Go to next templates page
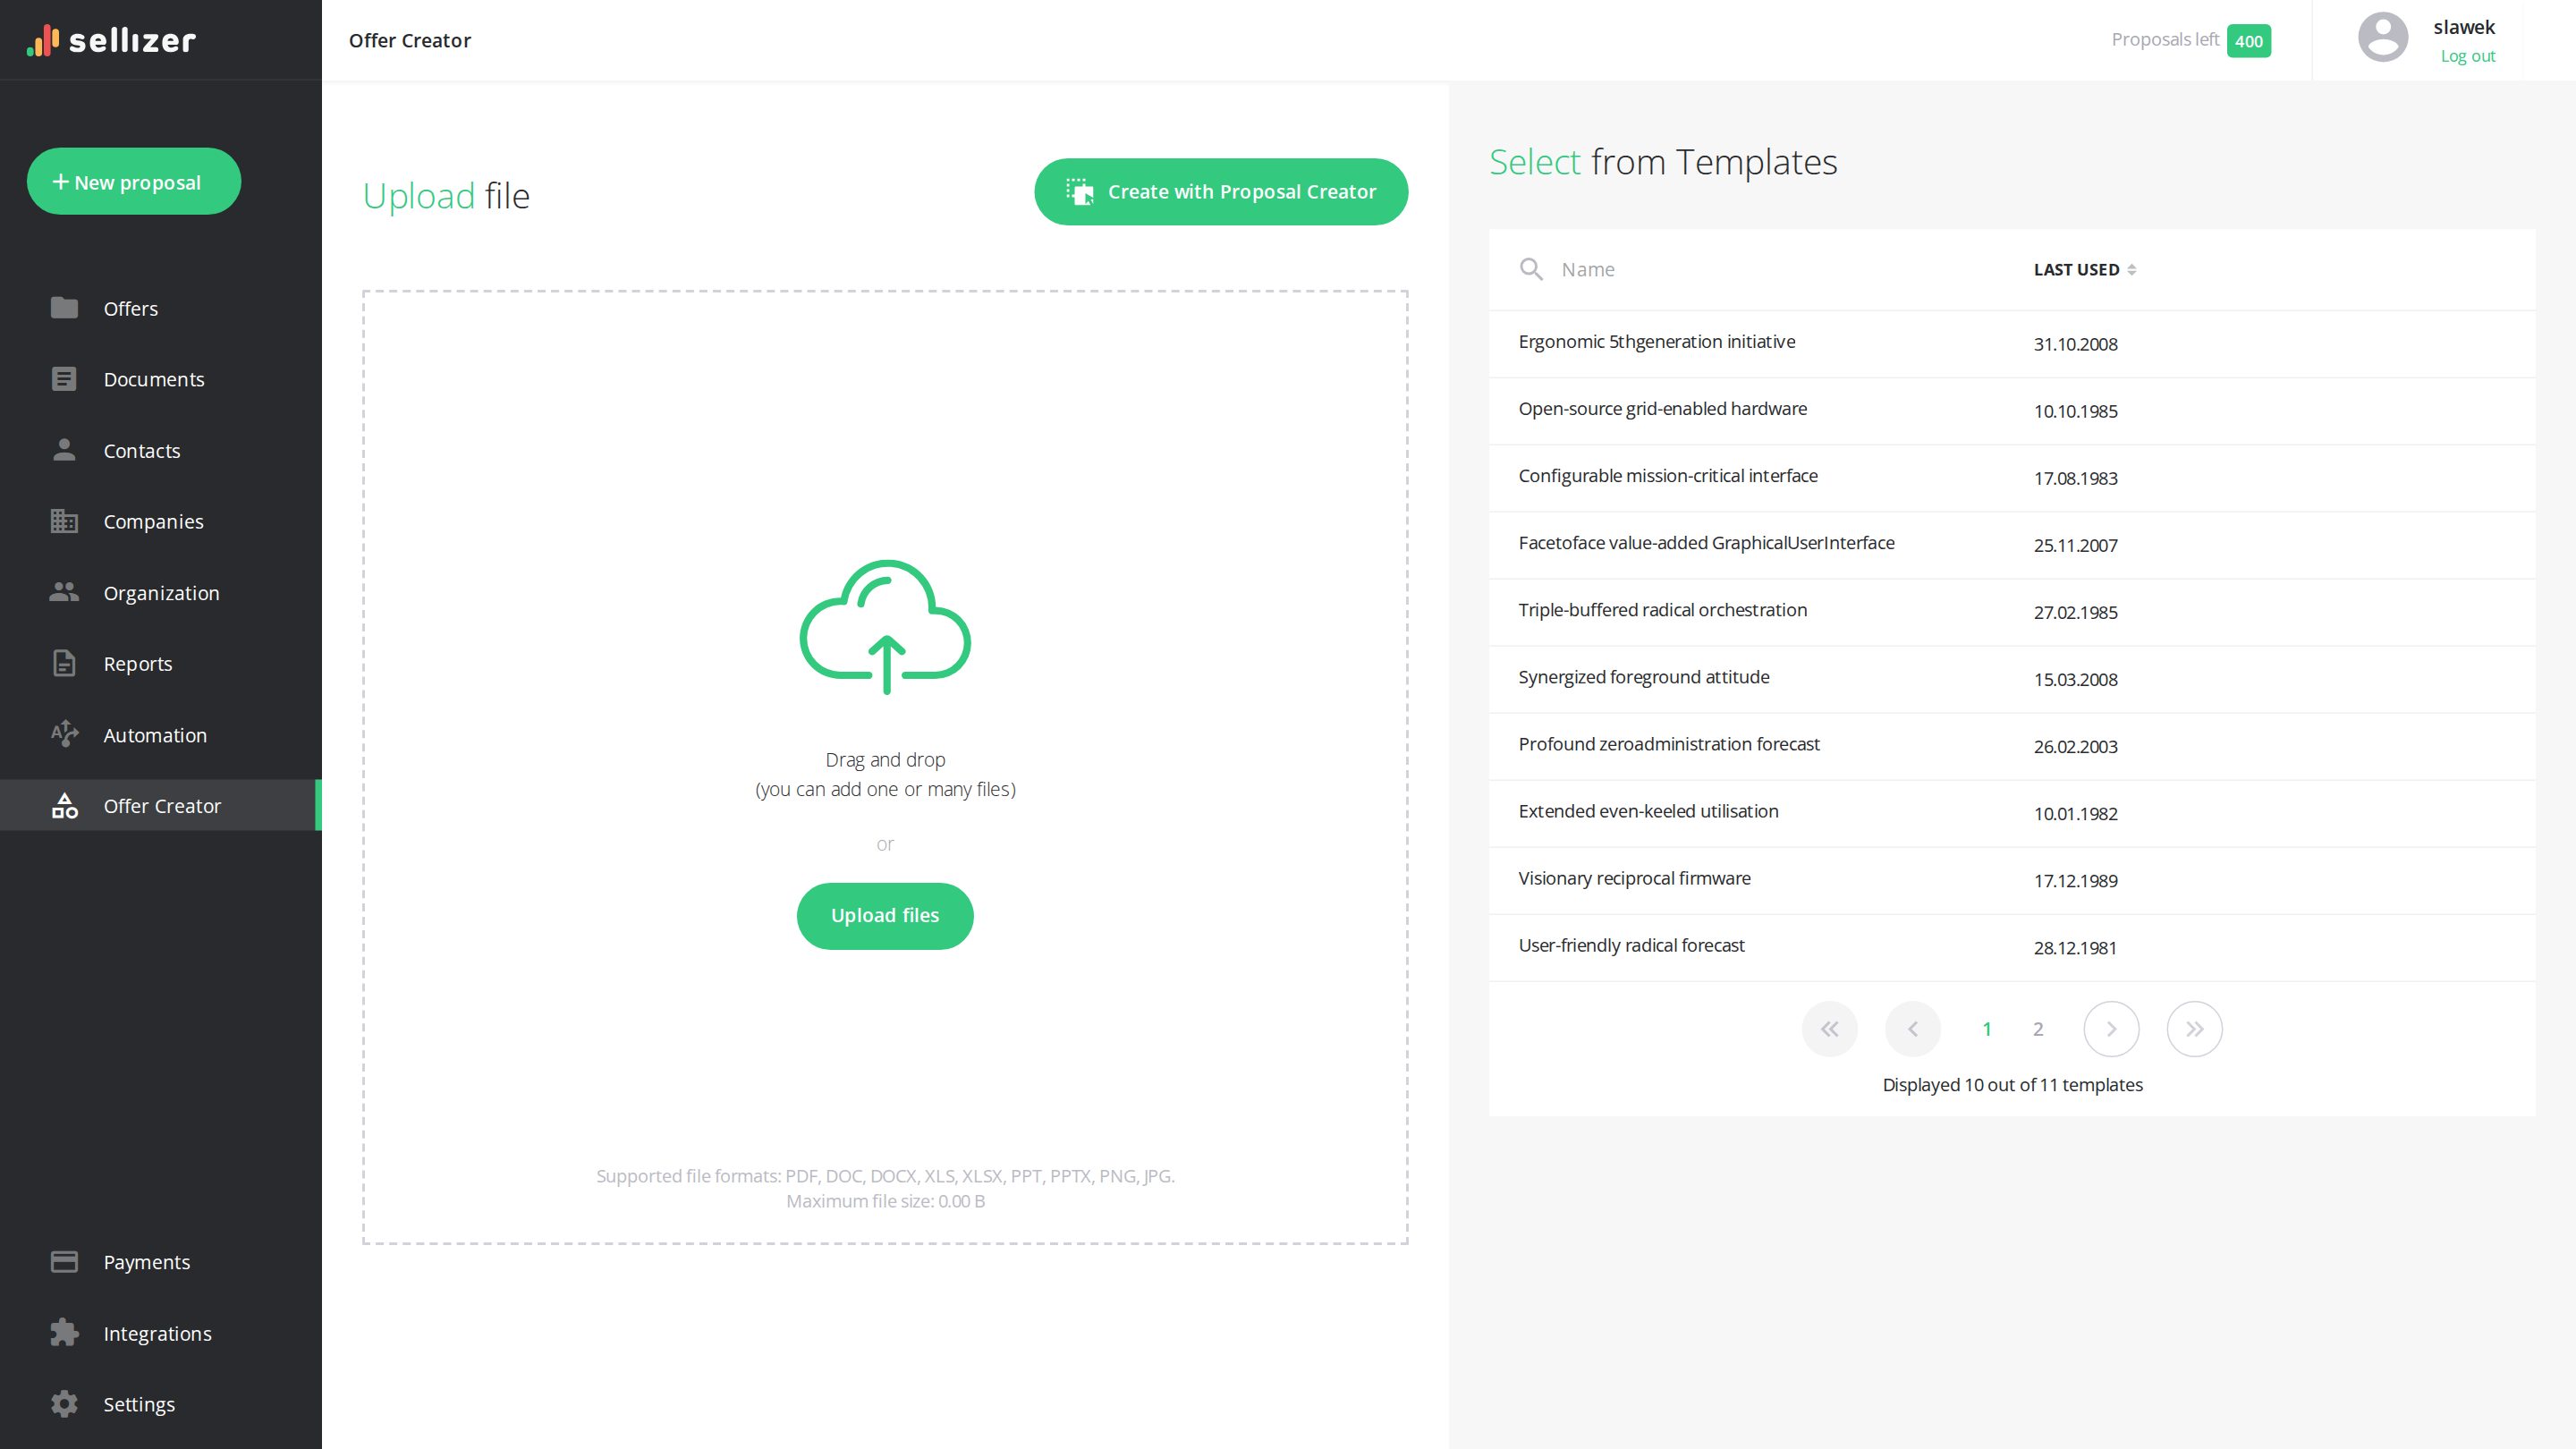This screenshot has height=1449, width=2576. [2111, 1029]
